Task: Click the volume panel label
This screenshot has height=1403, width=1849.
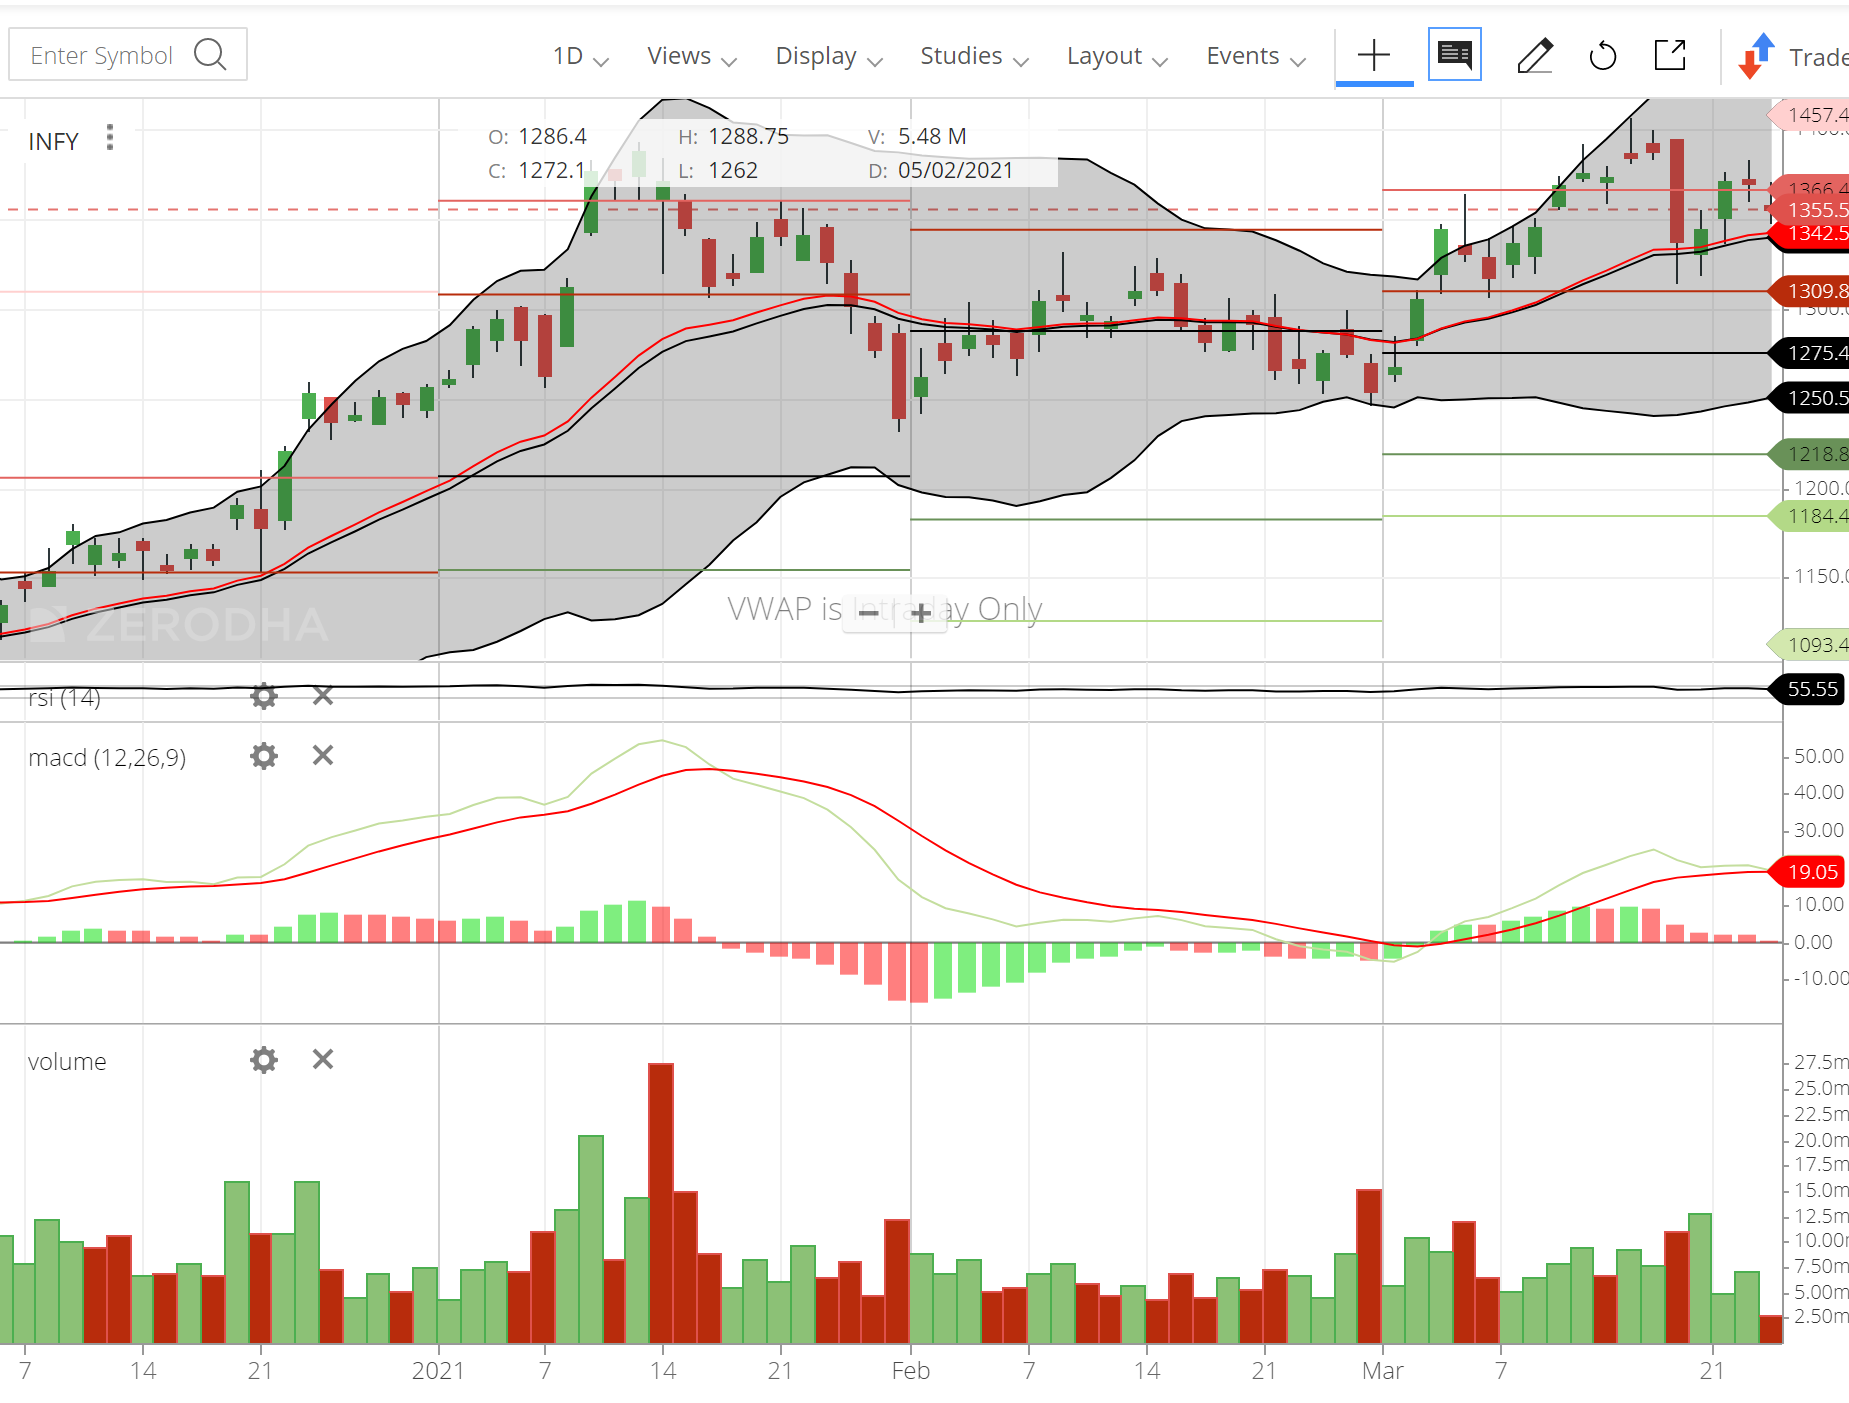Action: [x=67, y=1062]
